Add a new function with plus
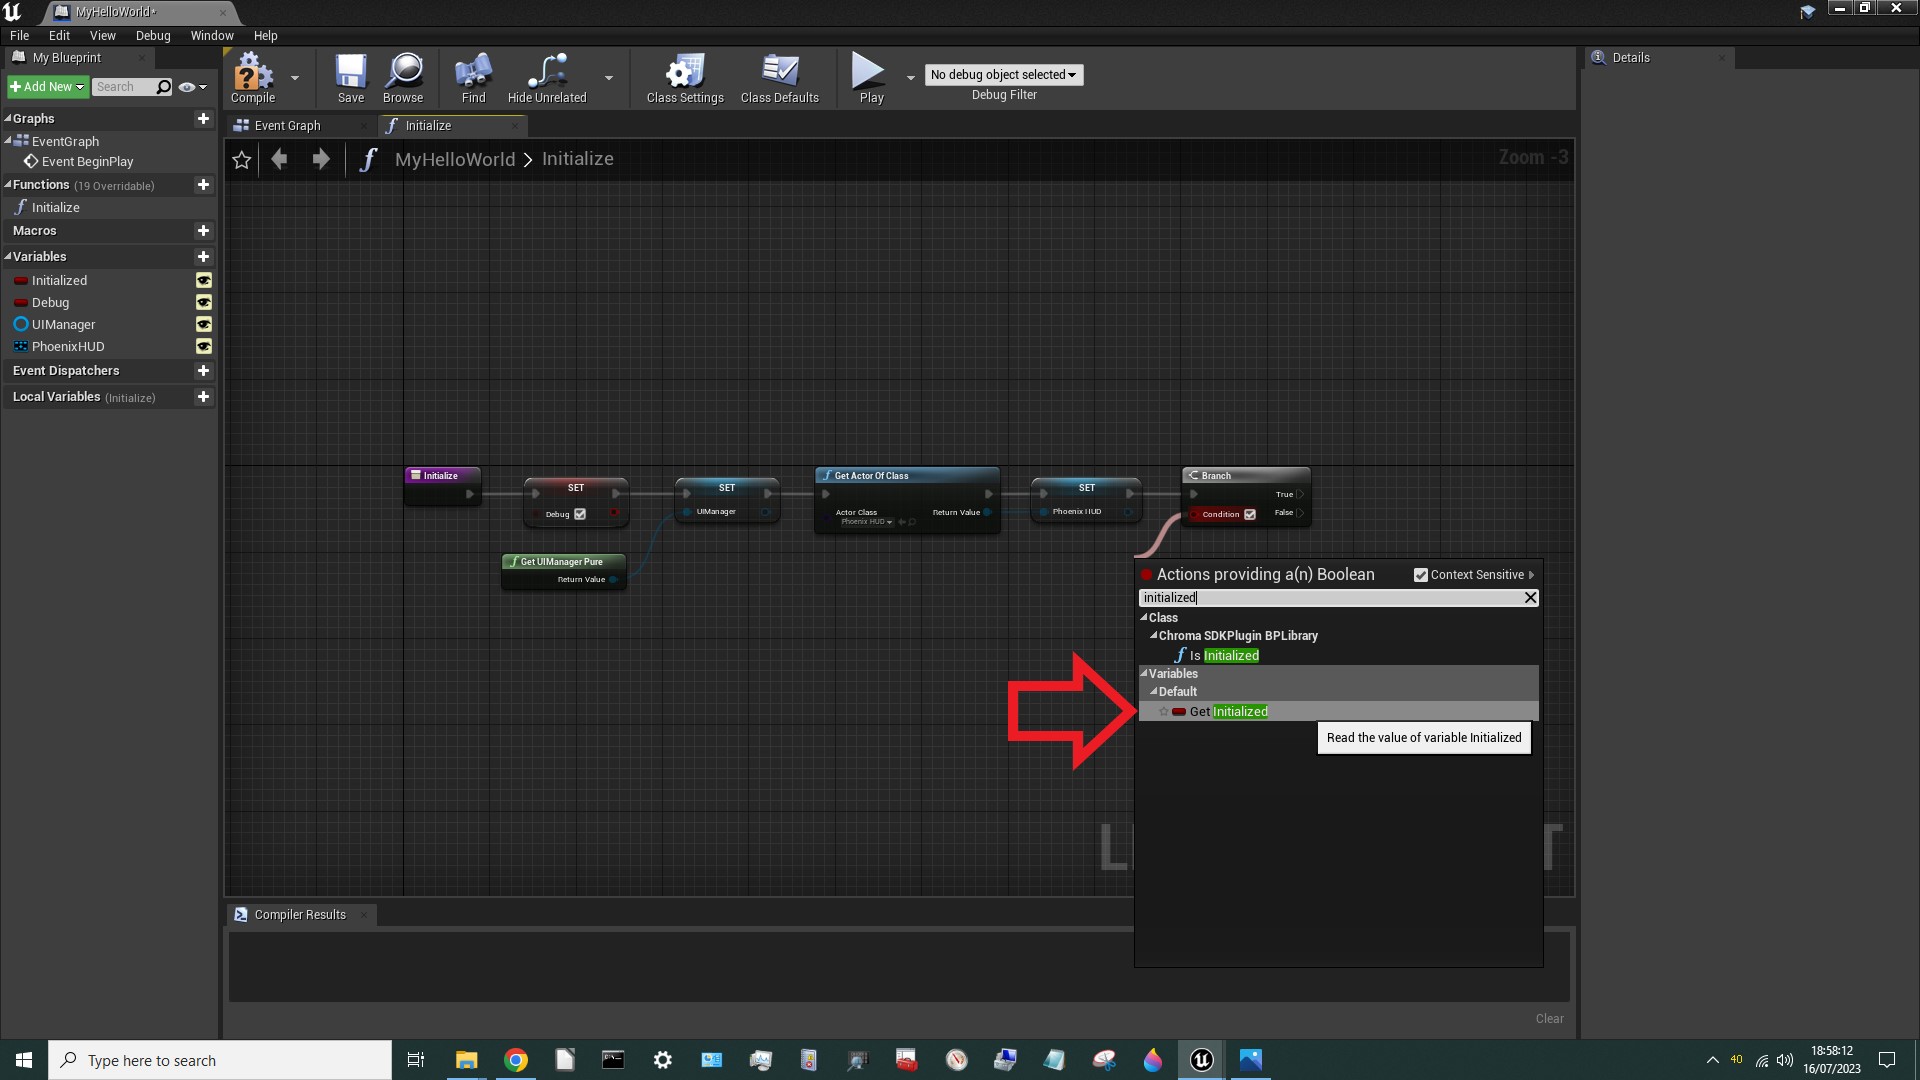1920x1080 pixels. pyautogui.click(x=203, y=185)
